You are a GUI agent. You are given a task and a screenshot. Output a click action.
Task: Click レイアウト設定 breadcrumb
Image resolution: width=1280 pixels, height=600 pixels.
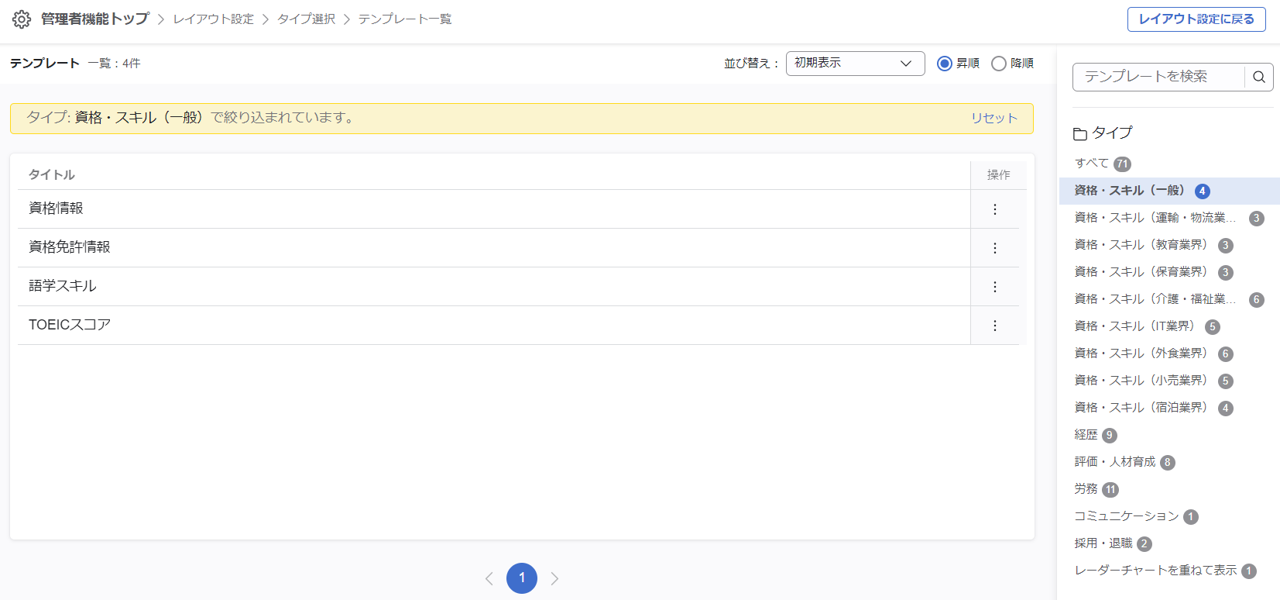click(213, 19)
